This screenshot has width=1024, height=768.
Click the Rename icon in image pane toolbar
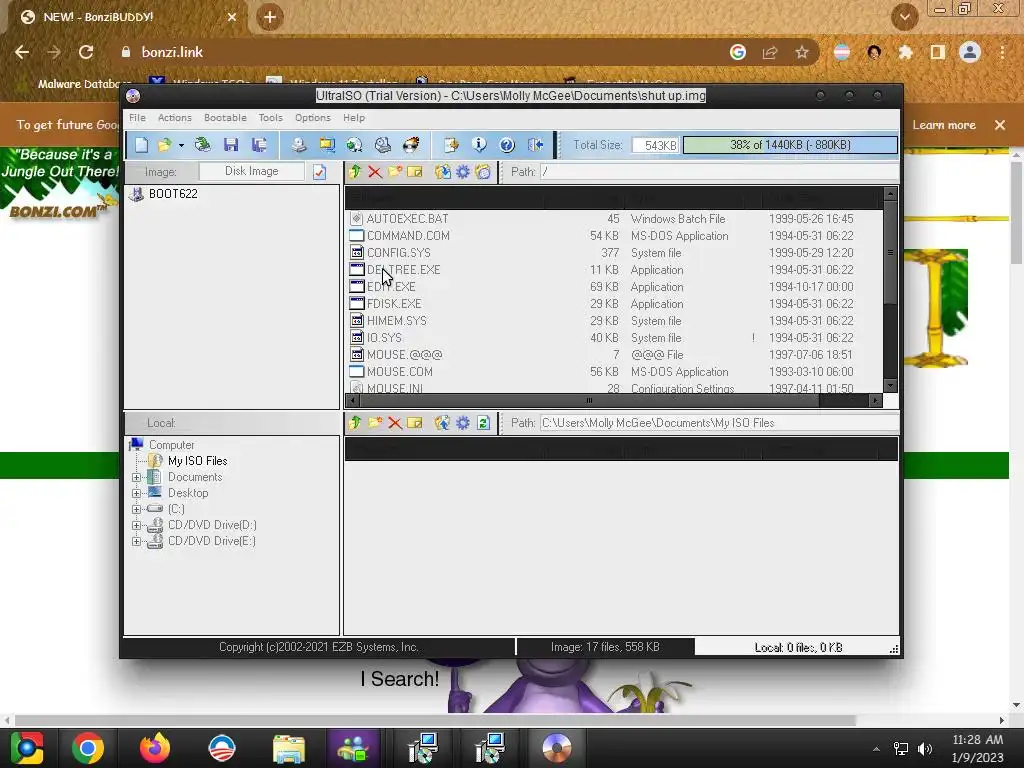[415, 172]
